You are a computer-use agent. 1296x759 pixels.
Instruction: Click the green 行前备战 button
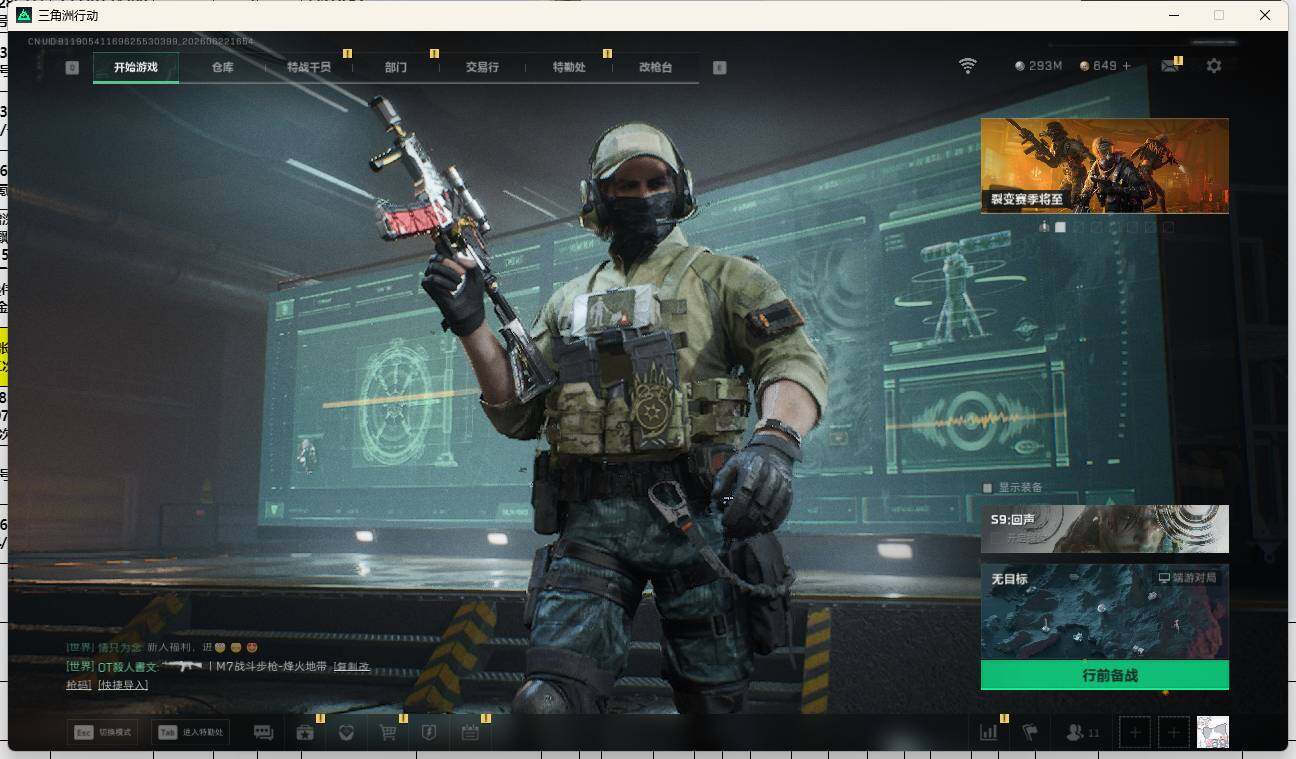[1104, 675]
